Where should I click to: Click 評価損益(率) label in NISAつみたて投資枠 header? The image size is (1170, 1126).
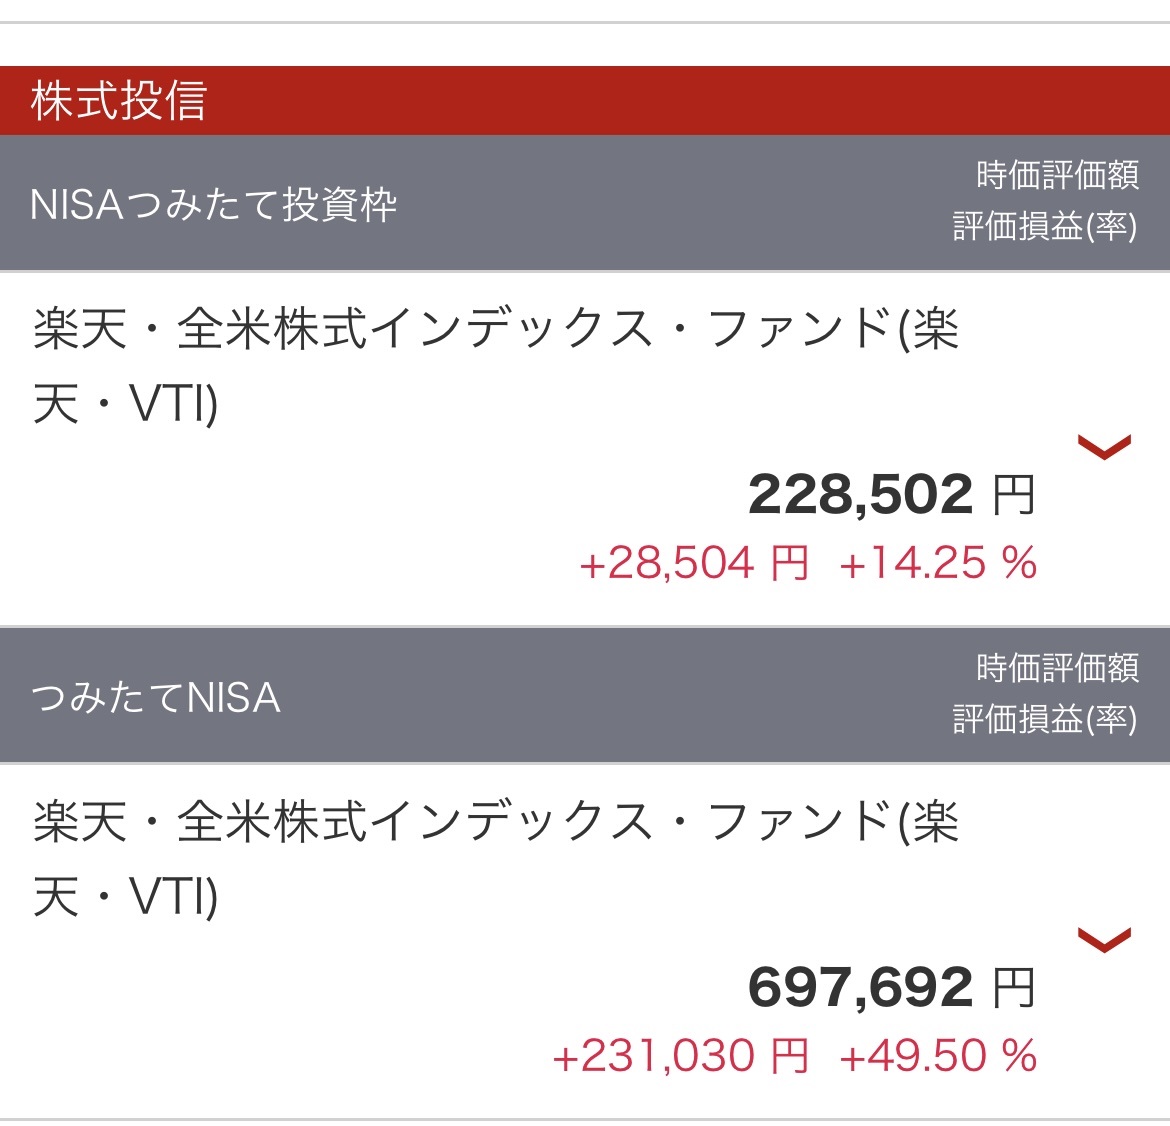tap(1044, 227)
